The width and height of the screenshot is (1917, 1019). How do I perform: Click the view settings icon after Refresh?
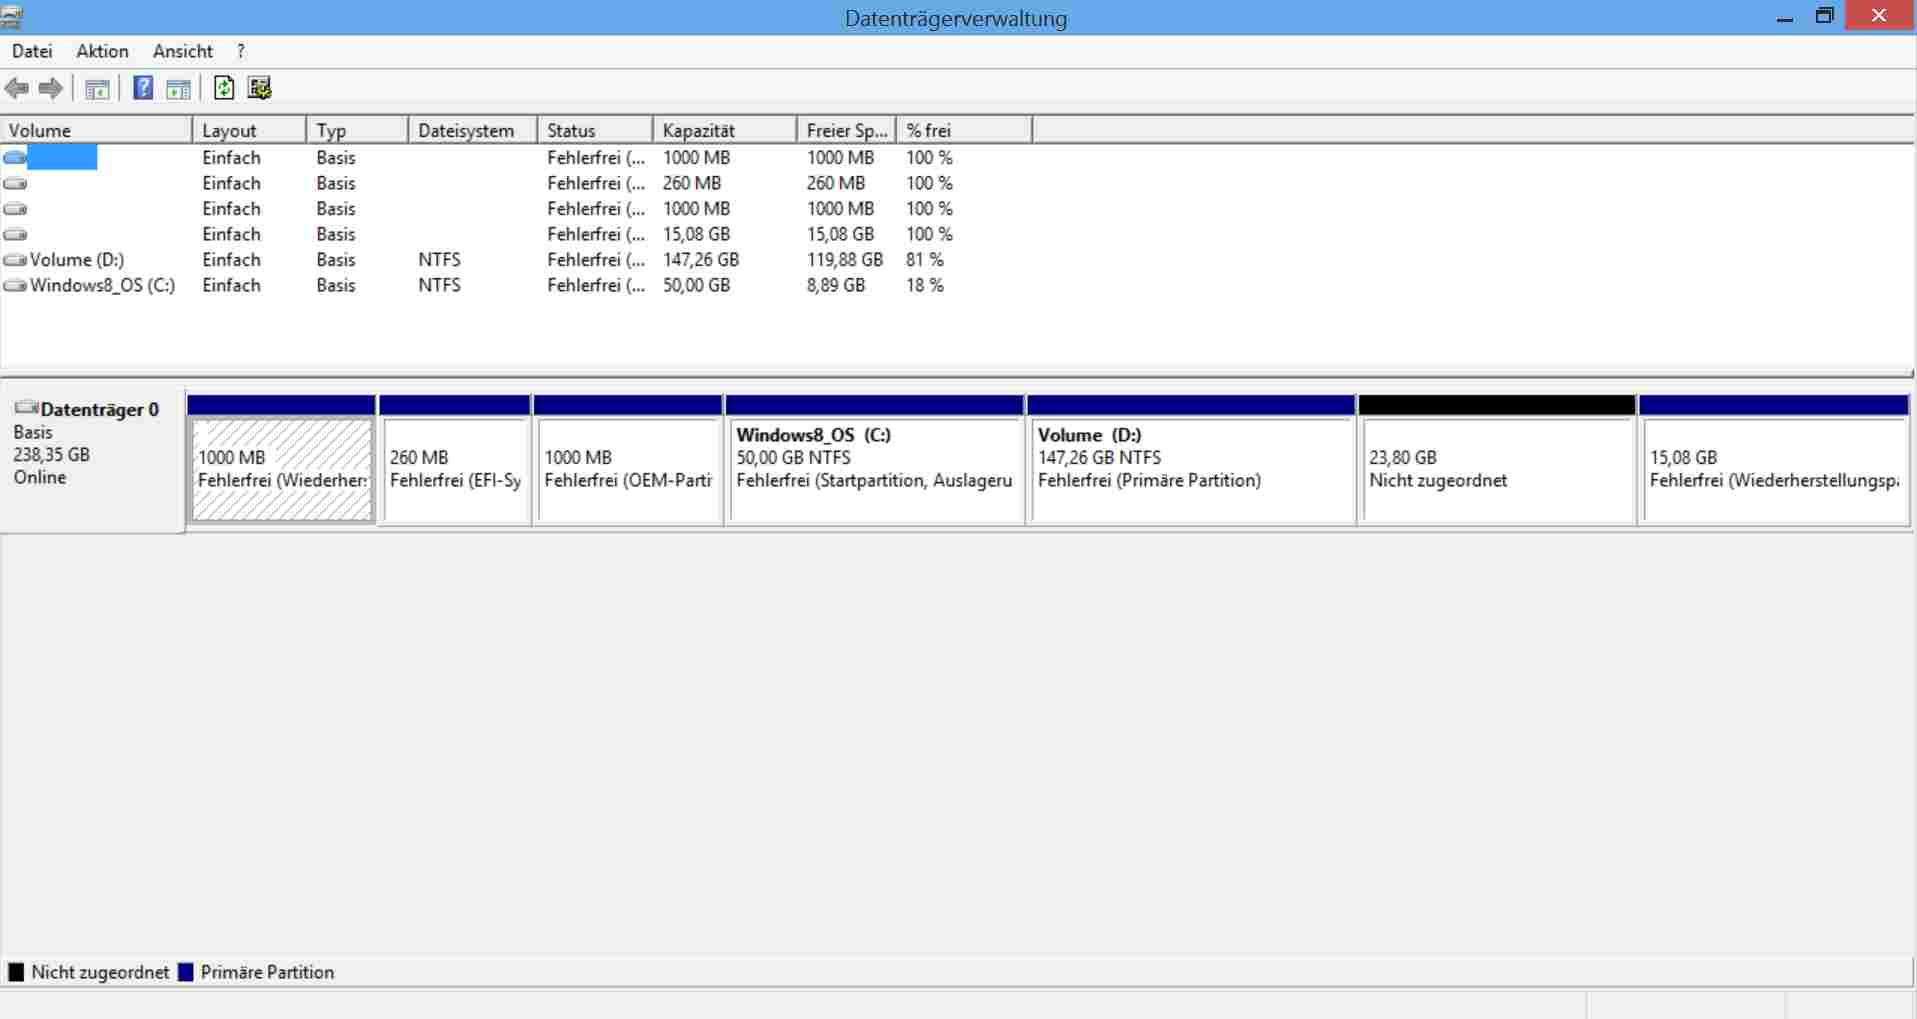click(x=259, y=88)
